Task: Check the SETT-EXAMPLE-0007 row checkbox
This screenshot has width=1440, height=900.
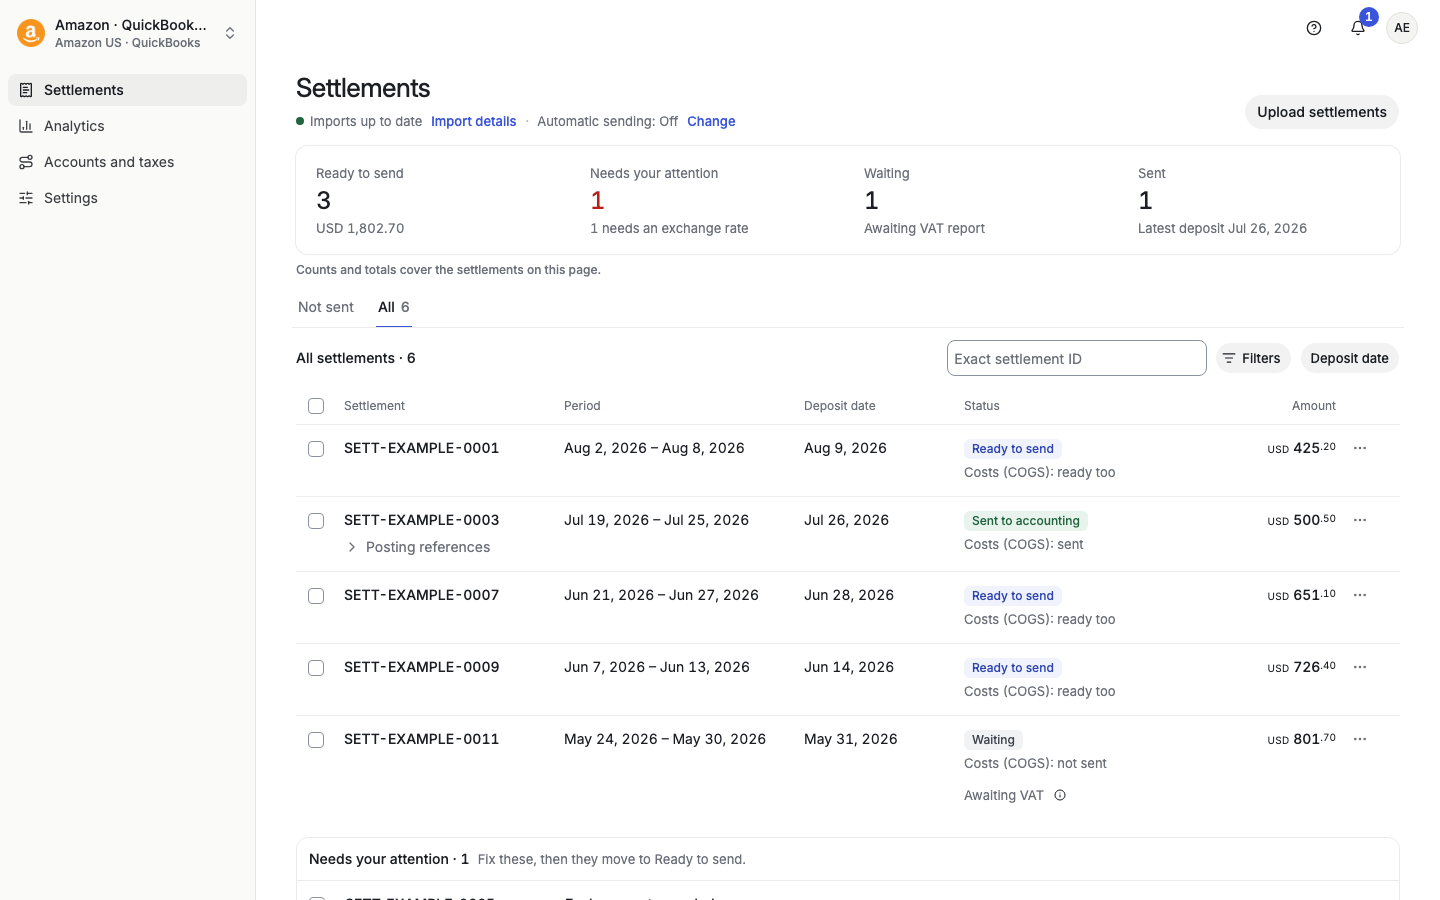Action: [x=316, y=596]
